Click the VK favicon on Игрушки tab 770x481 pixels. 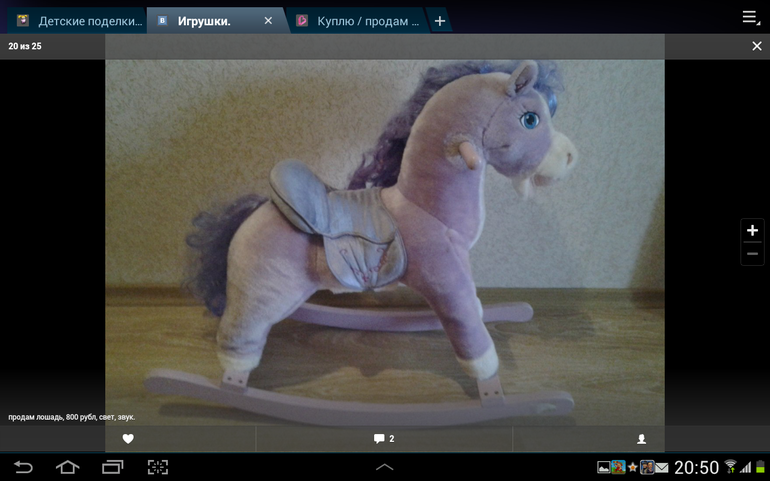162,21
